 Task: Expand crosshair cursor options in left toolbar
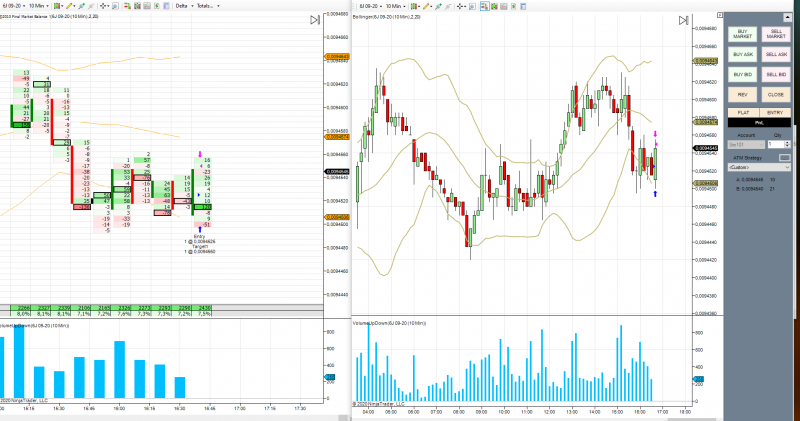tap(108, 6)
